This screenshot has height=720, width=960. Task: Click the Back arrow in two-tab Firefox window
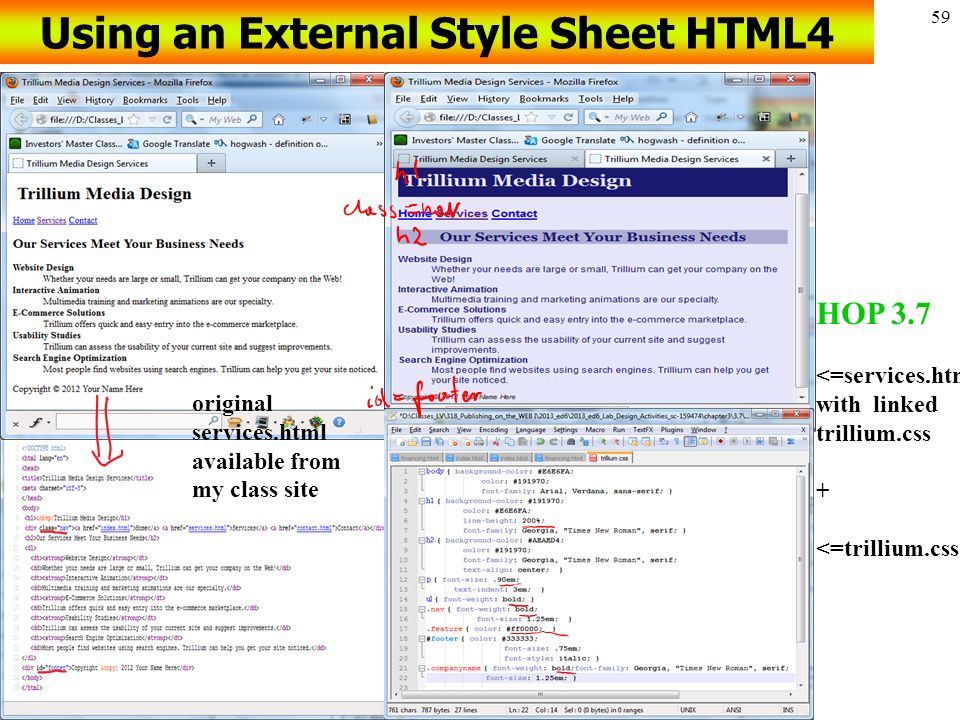coord(407,117)
